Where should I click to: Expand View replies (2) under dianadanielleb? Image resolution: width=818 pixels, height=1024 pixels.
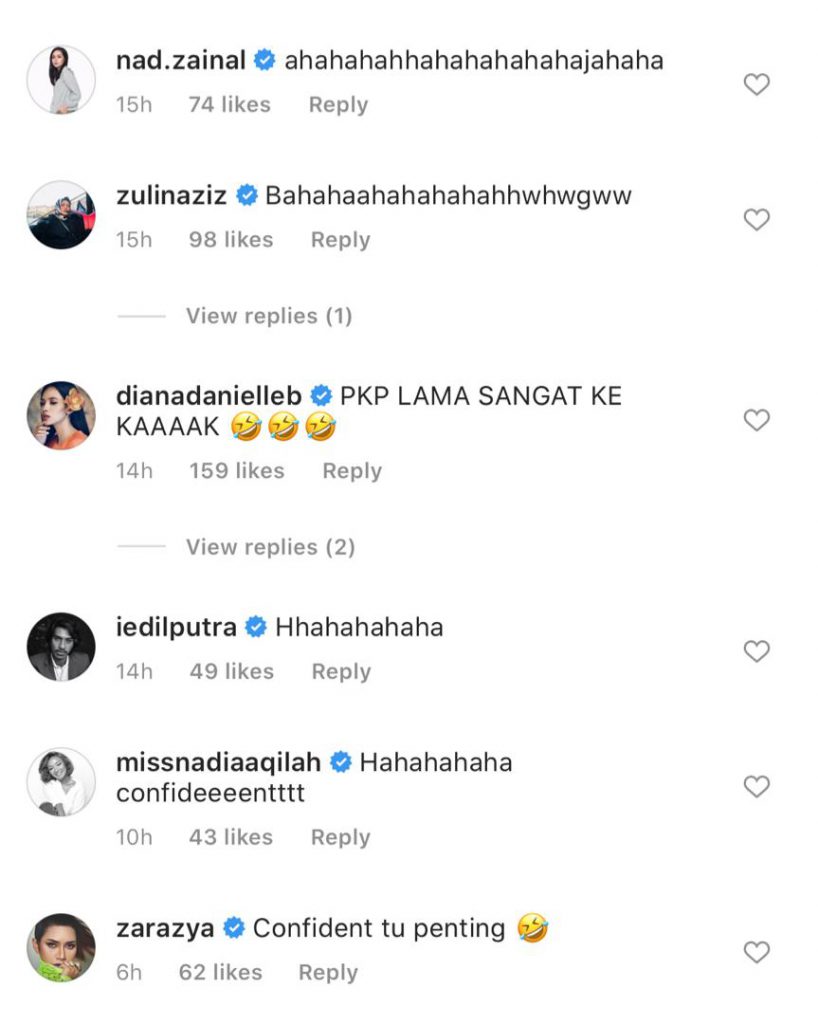[270, 547]
